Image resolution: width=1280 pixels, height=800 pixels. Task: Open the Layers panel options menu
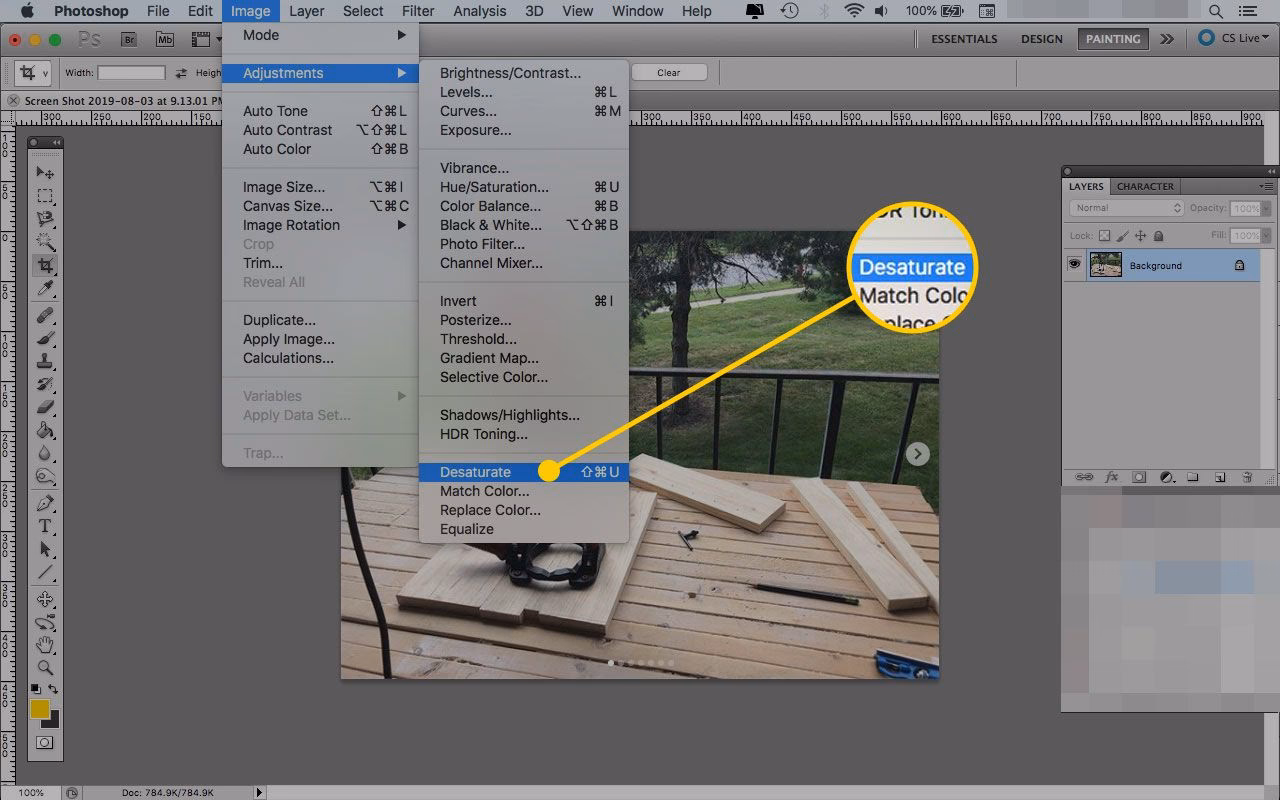click(1266, 187)
